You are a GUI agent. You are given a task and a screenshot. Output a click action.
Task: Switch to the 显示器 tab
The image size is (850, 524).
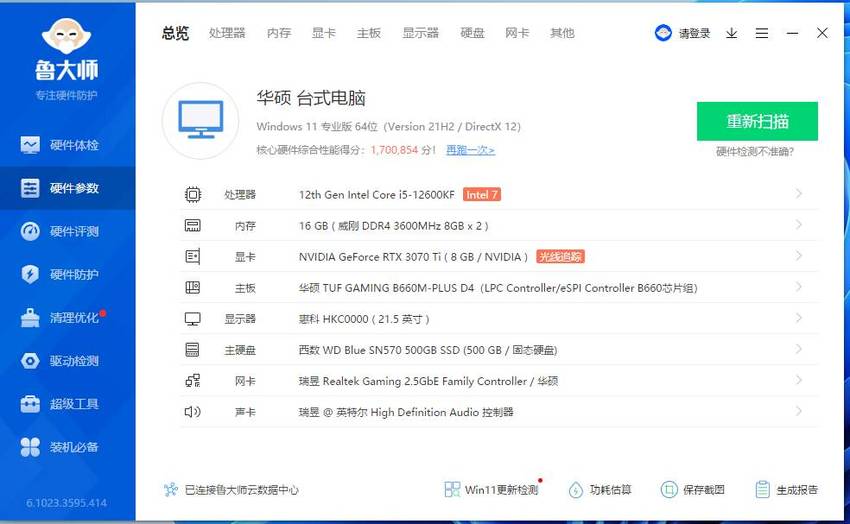[x=420, y=33]
